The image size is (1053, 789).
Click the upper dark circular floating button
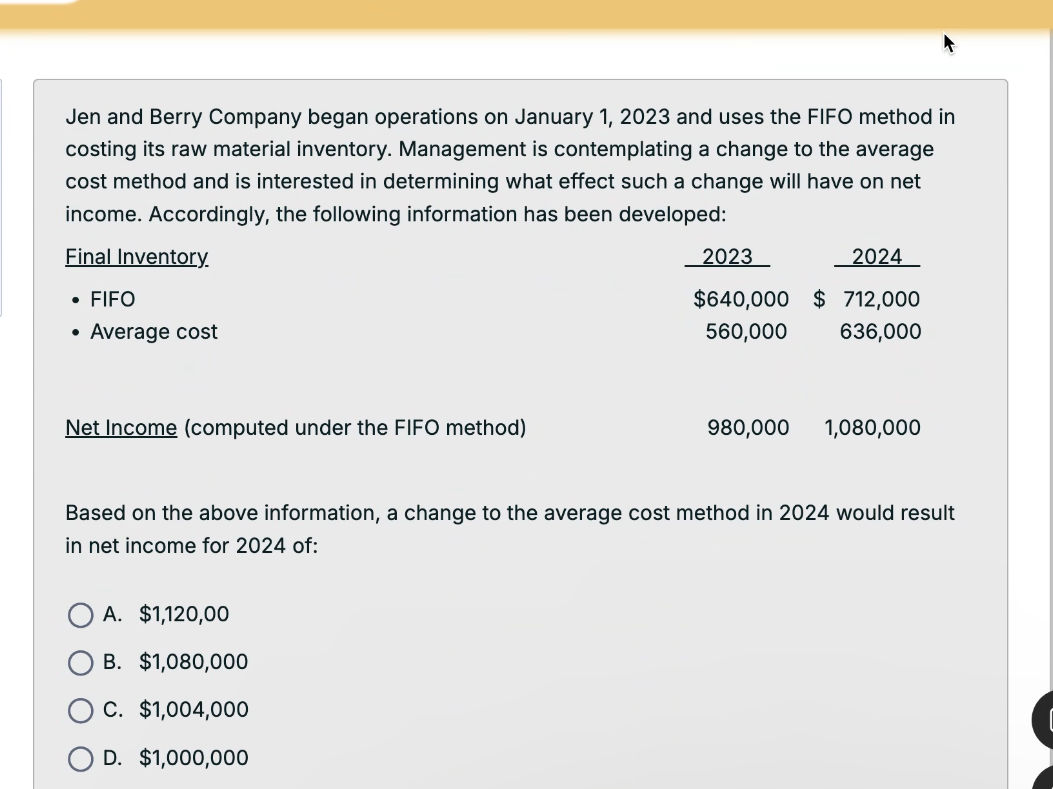point(1044,718)
